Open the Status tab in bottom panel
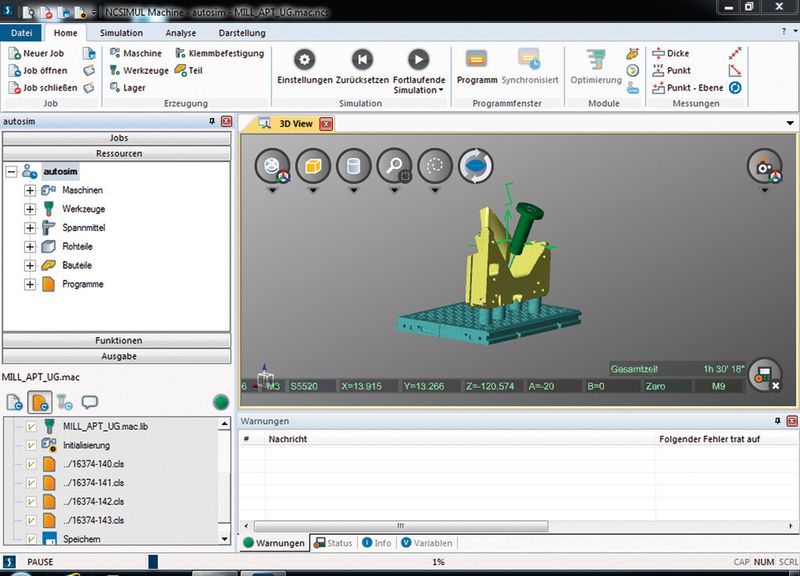The height and width of the screenshot is (576, 800). (x=333, y=543)
